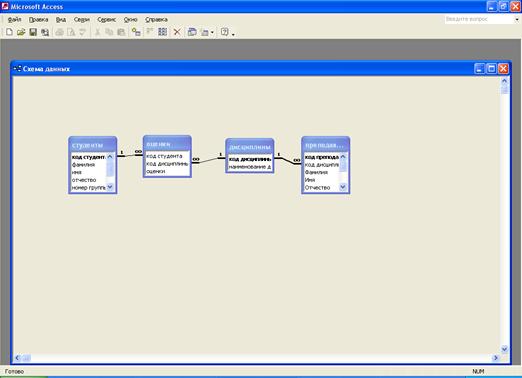Click the Show Table toolbar icon

click(136, 32)
